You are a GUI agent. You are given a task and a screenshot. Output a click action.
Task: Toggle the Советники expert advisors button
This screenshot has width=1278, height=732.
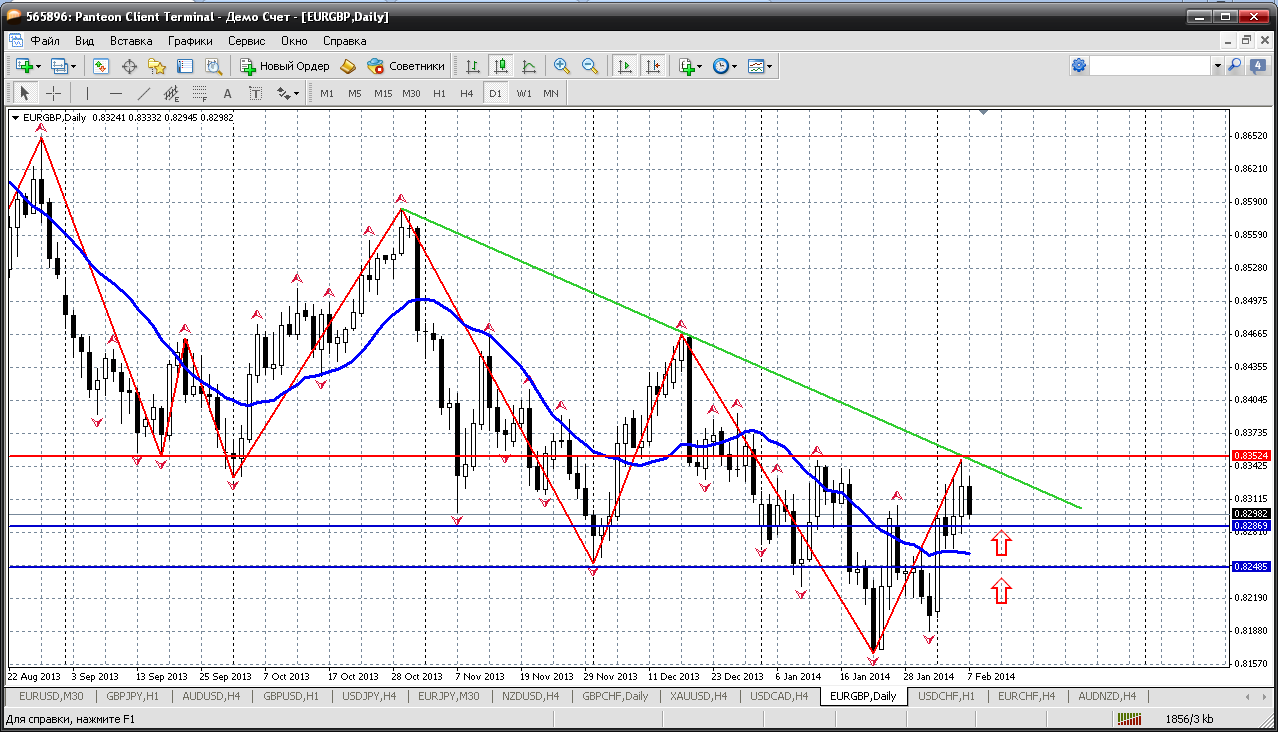(406, 66)
